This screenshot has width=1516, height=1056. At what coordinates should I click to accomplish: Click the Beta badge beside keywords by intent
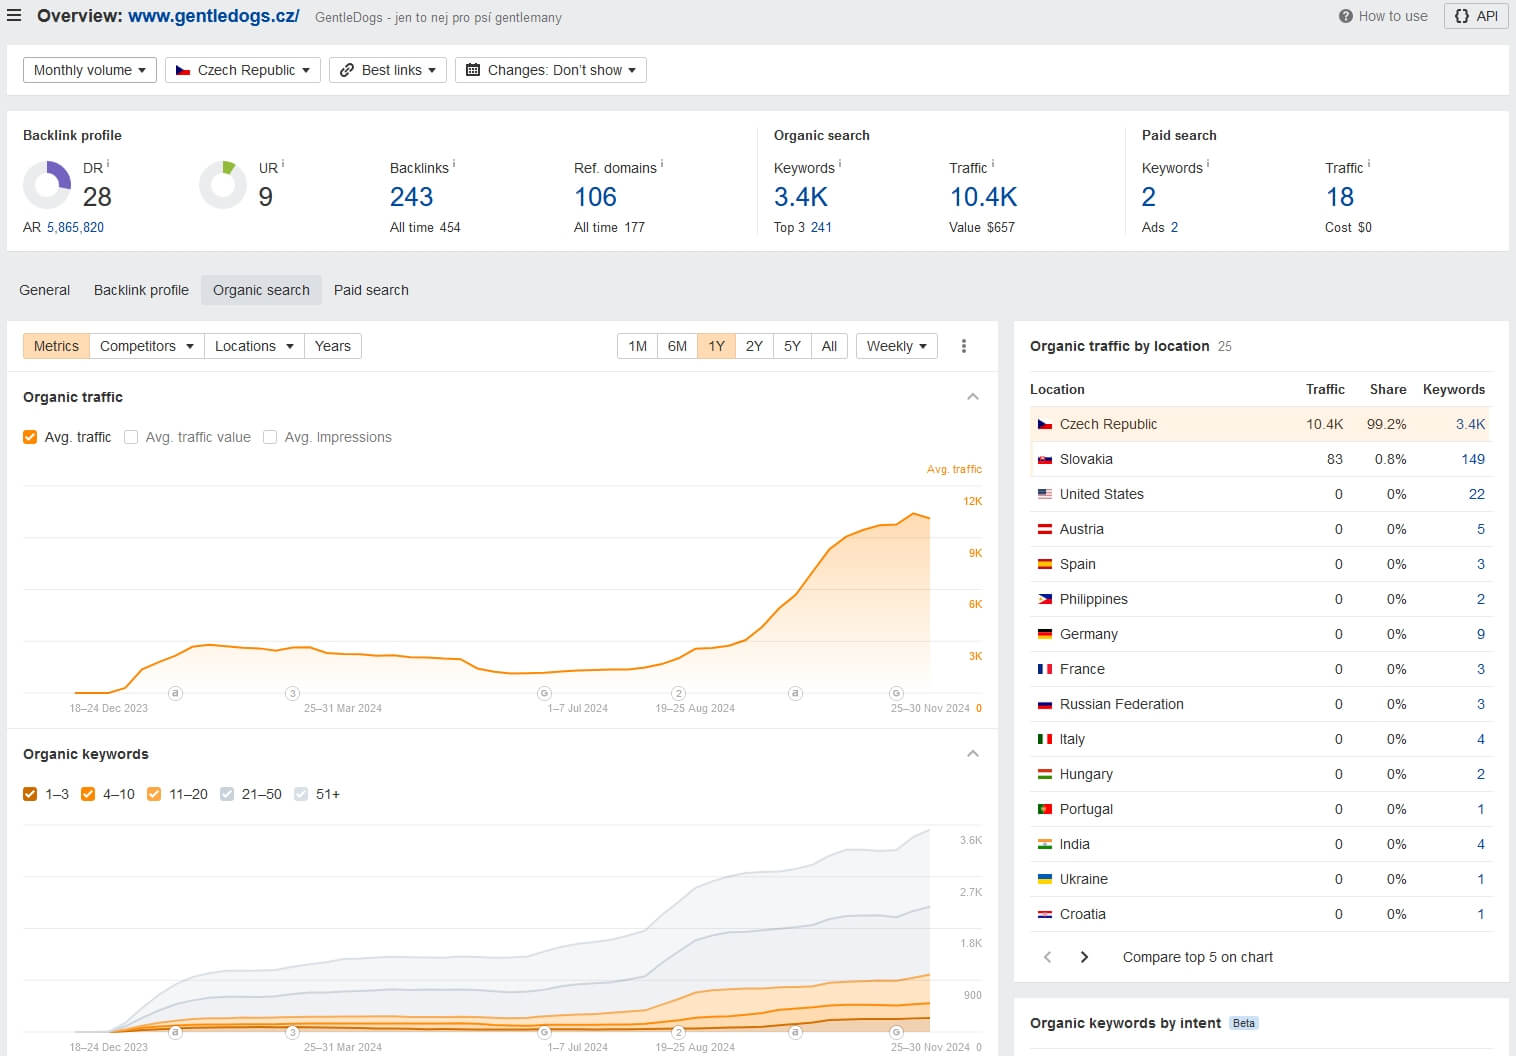coord(1244,1023)
